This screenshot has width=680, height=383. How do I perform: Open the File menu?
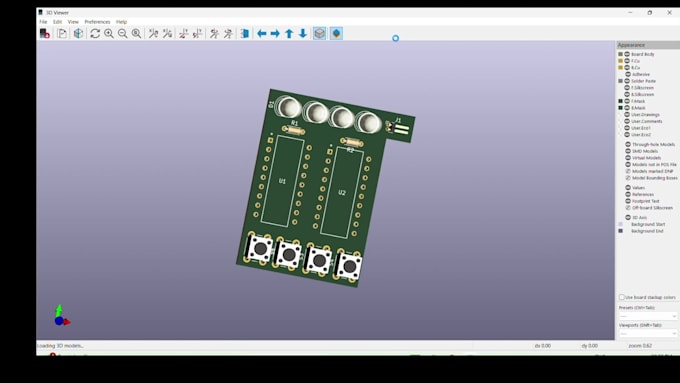pyautogui.click(x=43, y=22)
